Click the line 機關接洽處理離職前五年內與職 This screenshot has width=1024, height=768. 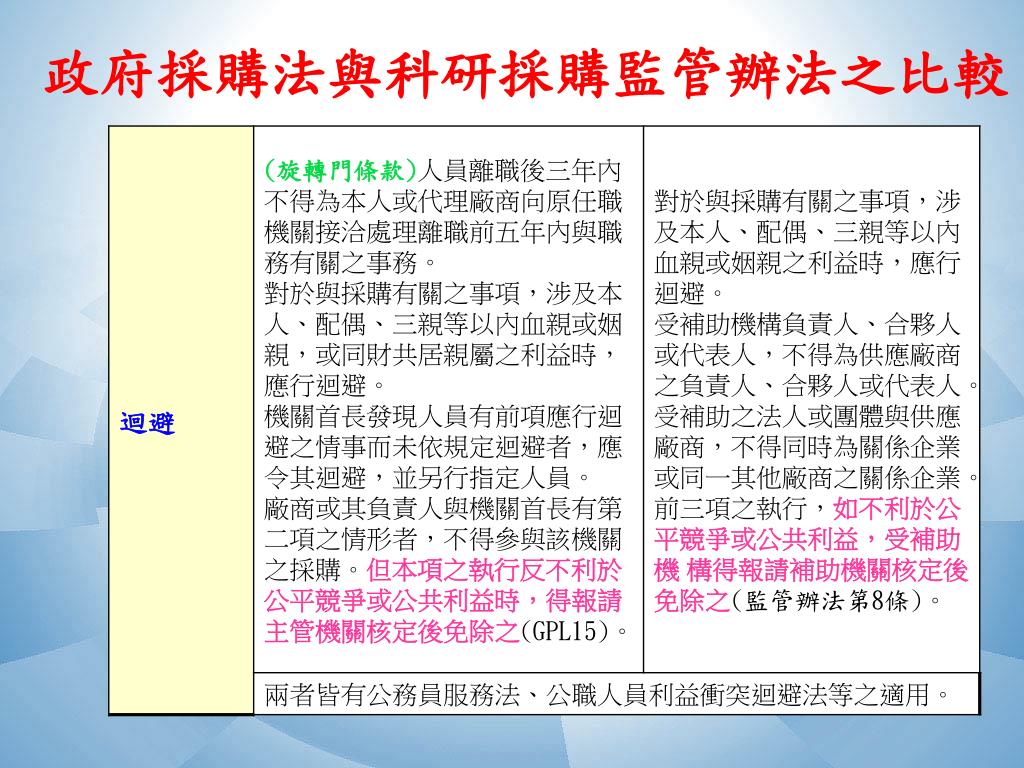(443, 232)
